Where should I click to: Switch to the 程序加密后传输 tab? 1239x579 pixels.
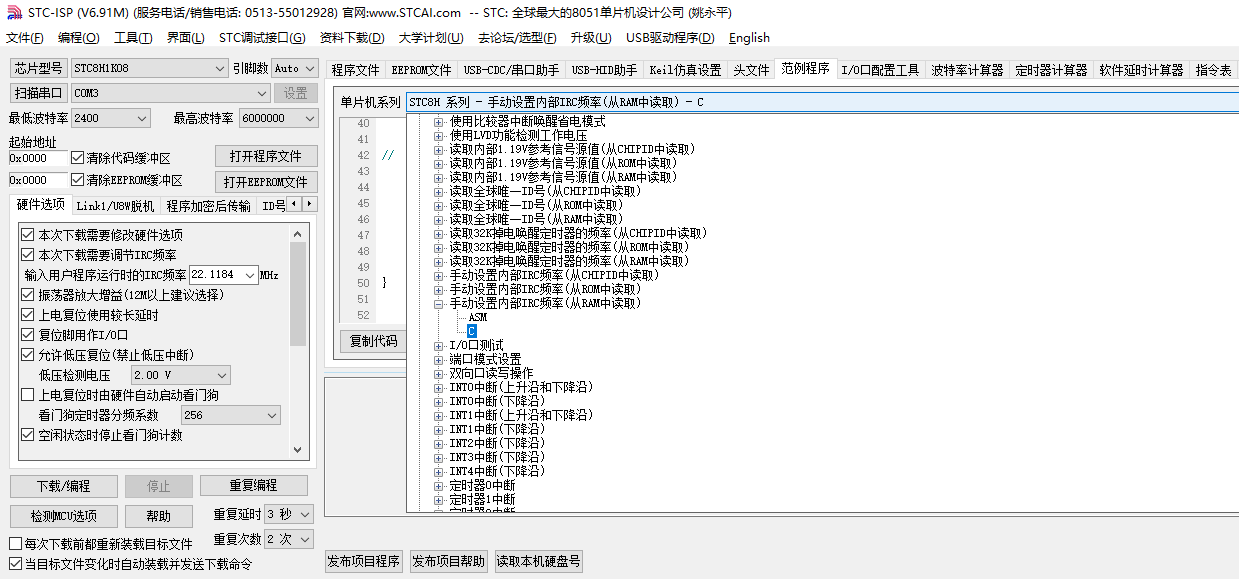(209, 206)
